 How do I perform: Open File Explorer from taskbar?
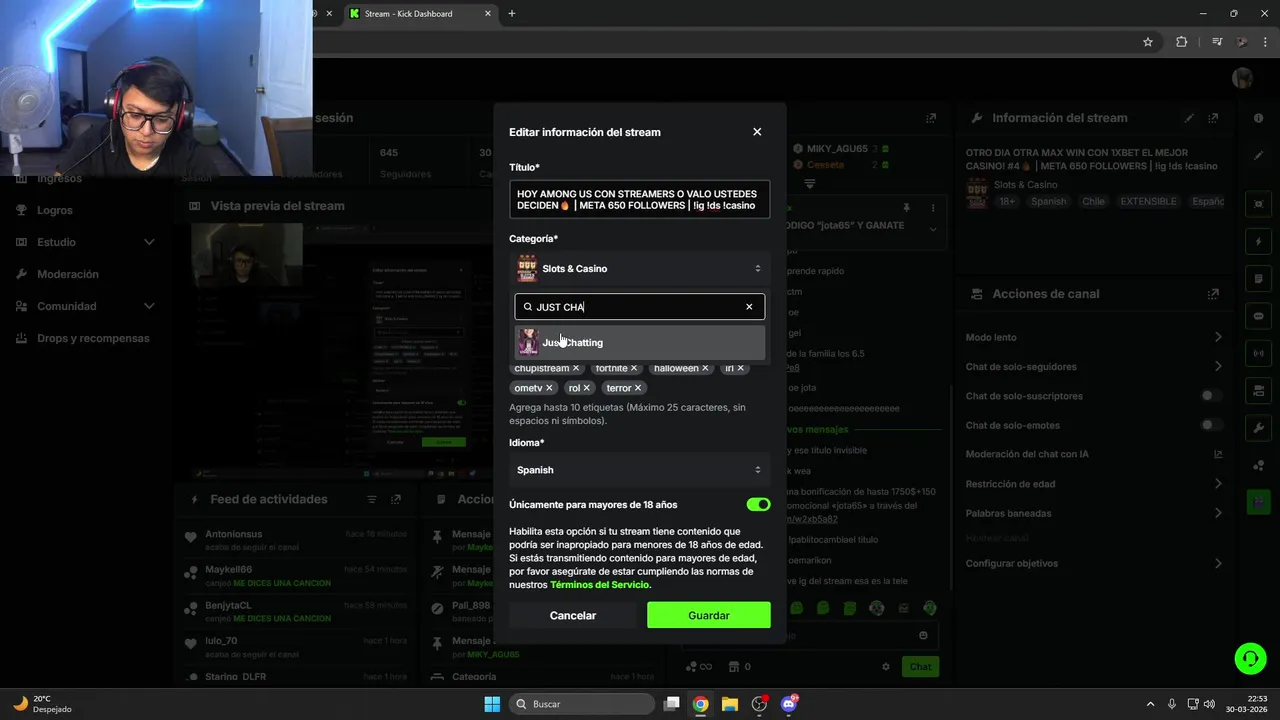coord(730,704)
